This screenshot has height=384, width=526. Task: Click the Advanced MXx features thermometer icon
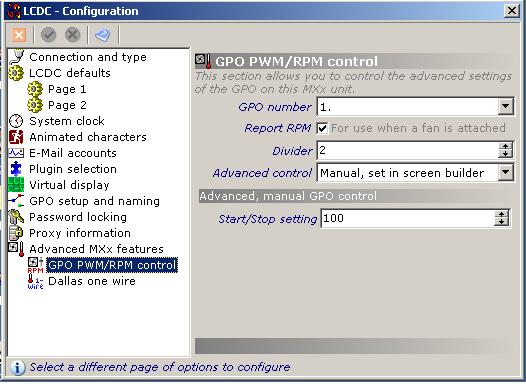click(x=16, y=249)
